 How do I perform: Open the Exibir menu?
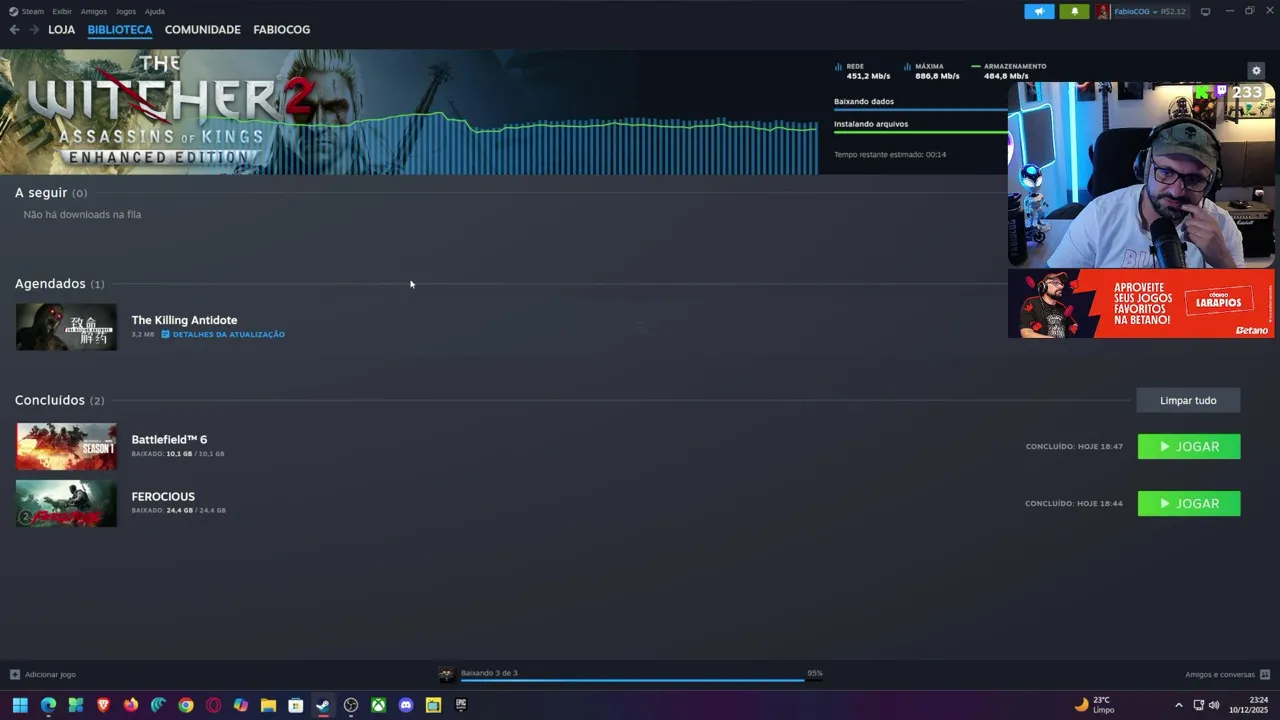click(x=62, y=11)
